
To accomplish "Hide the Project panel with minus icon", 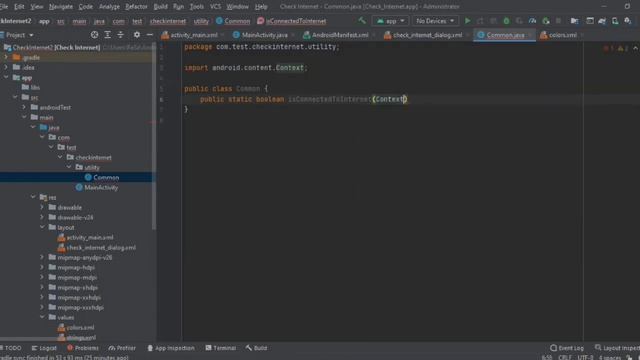I will (150, 35).
